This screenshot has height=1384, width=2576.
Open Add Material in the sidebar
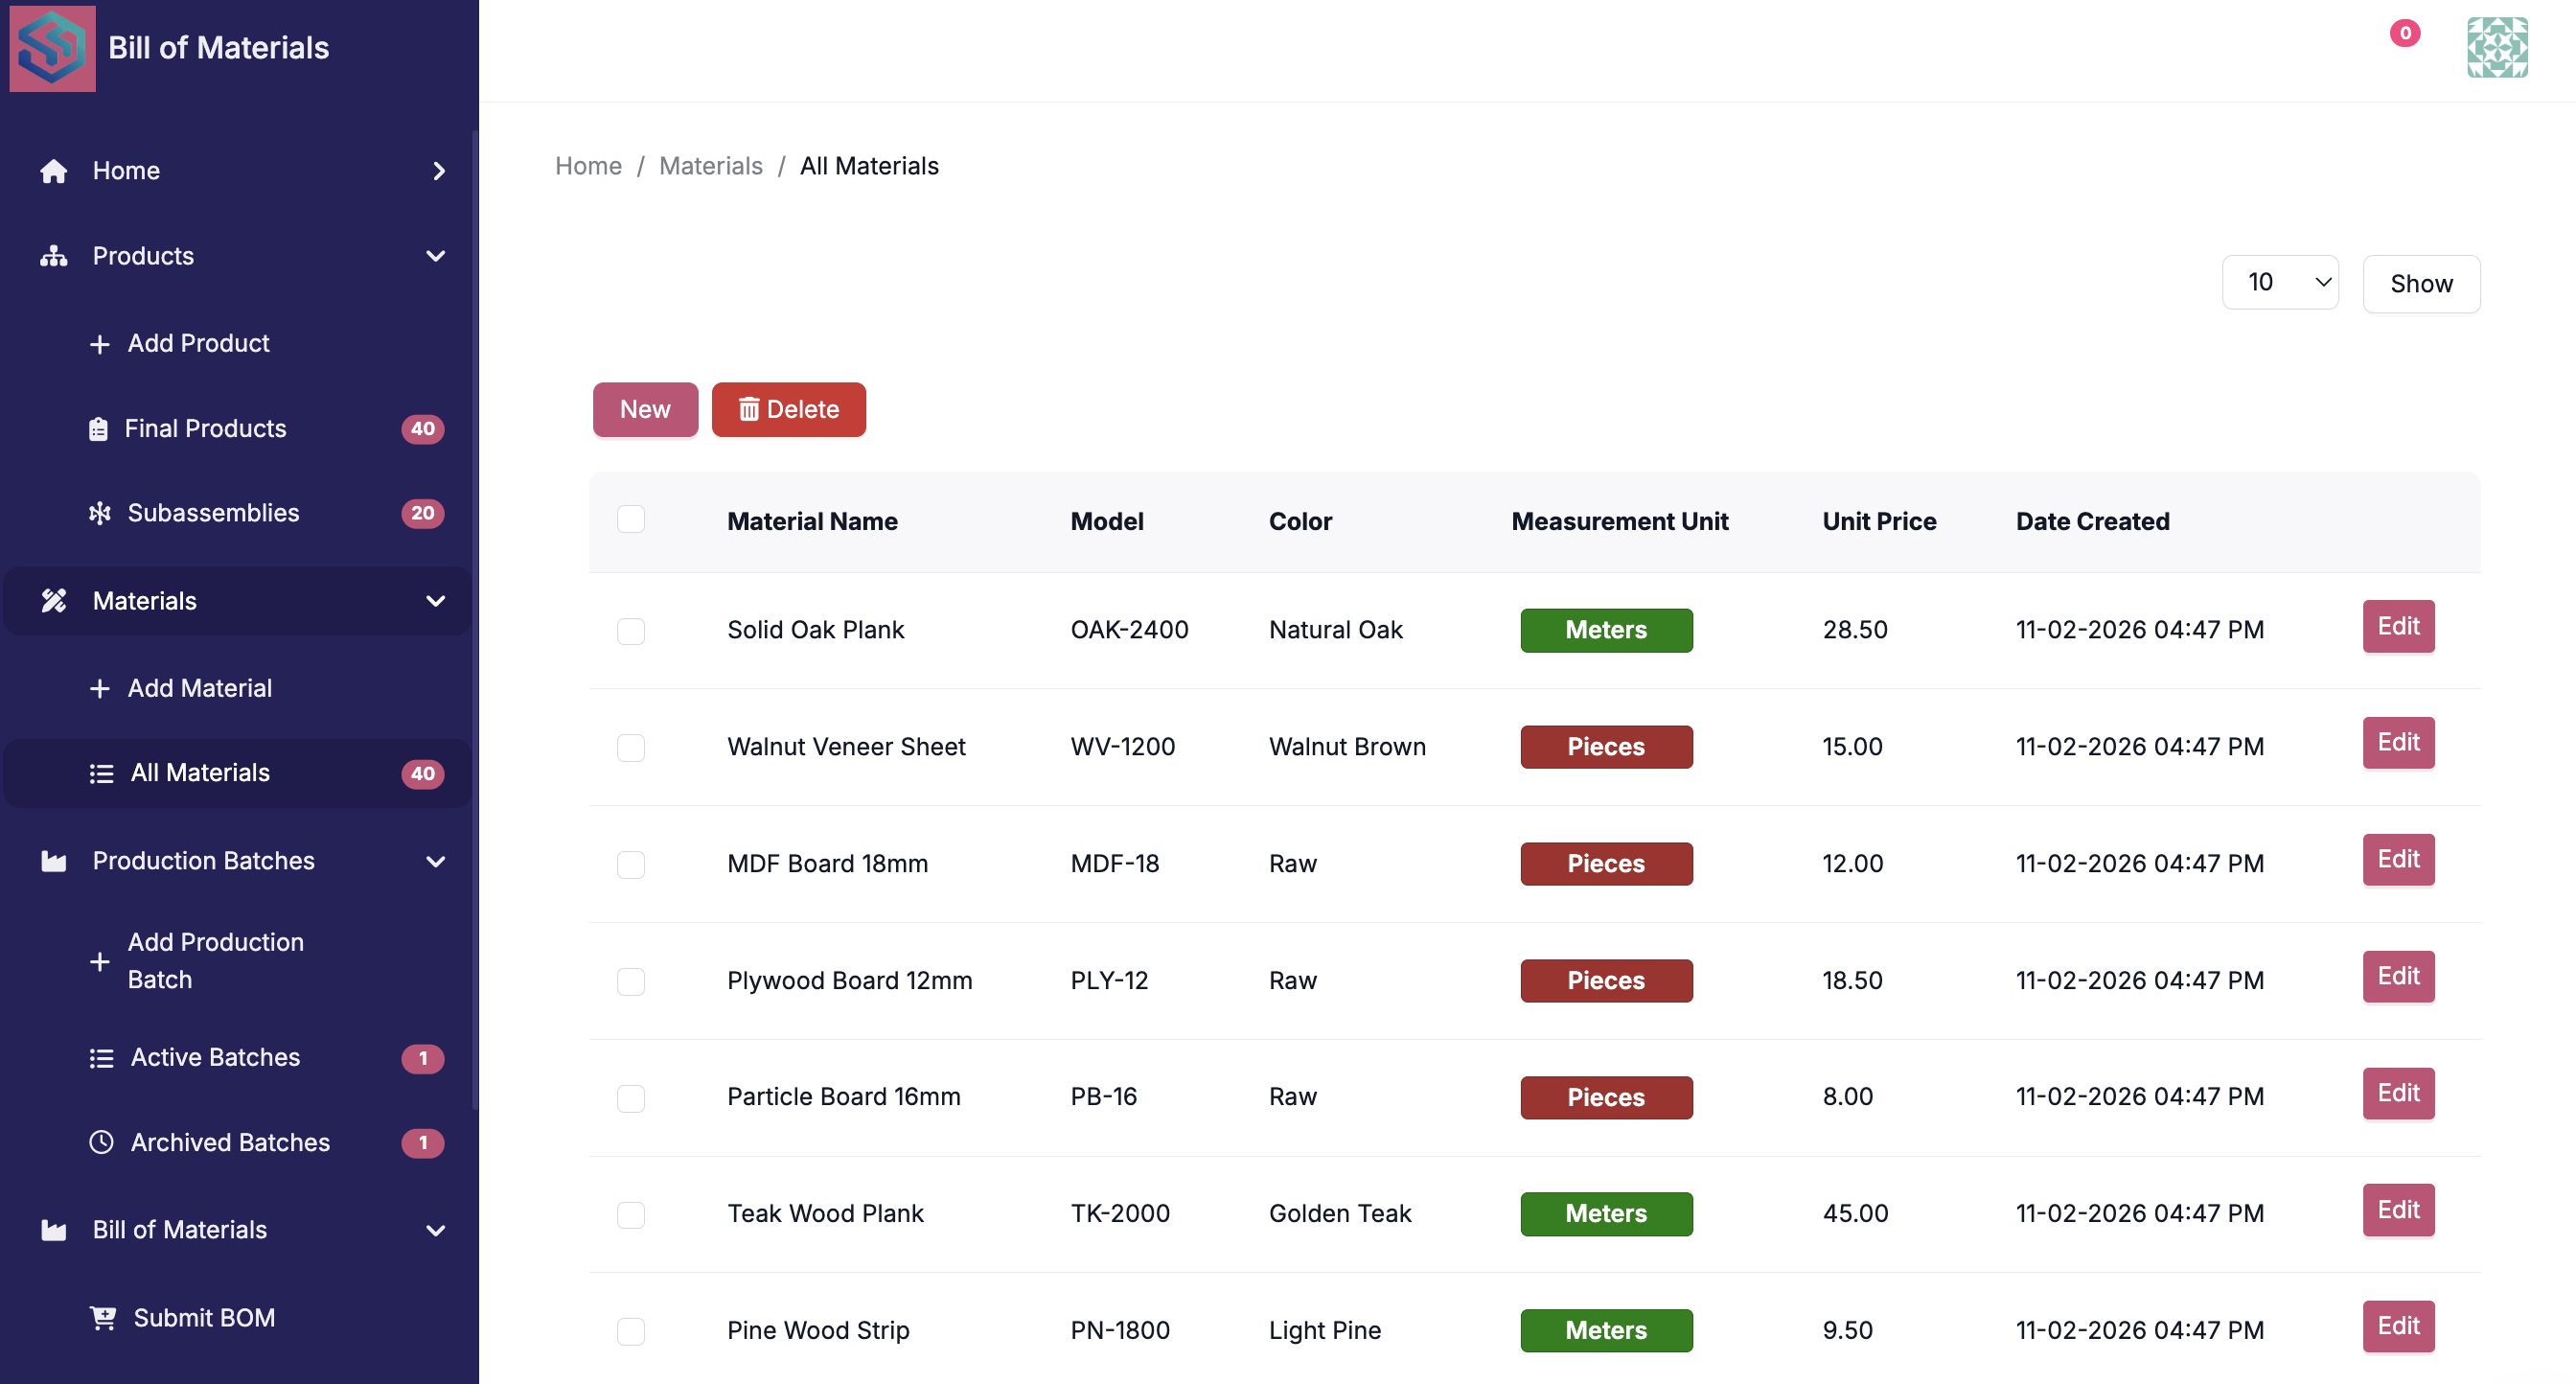[199, 688]
